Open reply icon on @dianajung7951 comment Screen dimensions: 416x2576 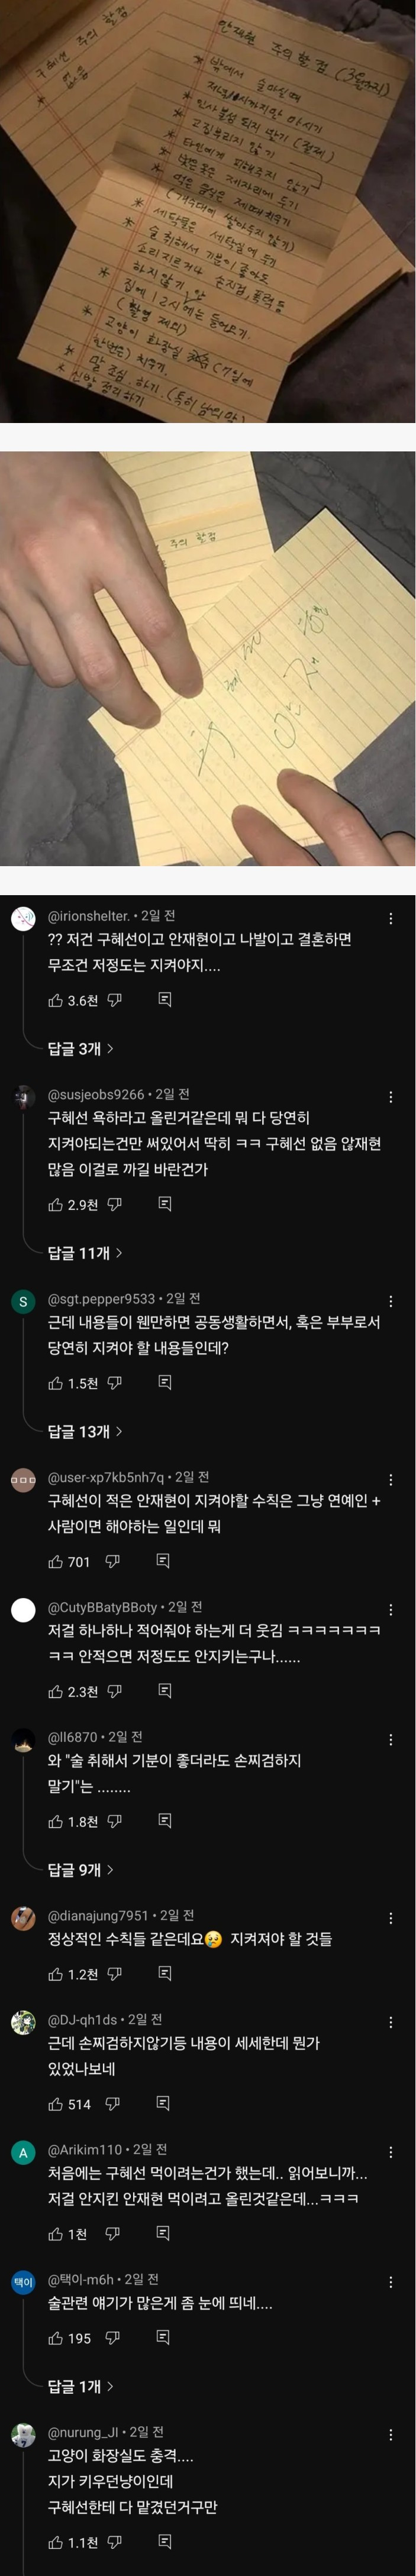165,1973
